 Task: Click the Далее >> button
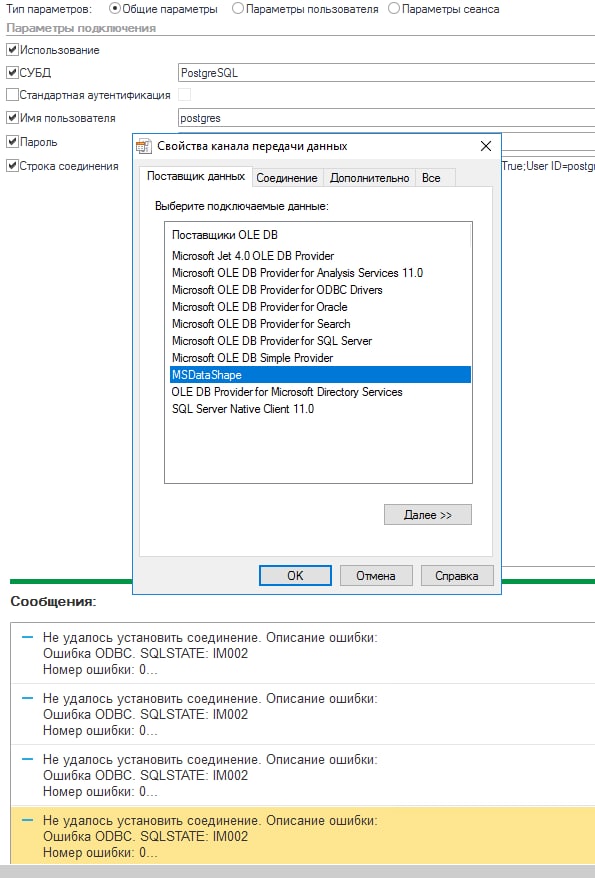click(x=428, y=515)
